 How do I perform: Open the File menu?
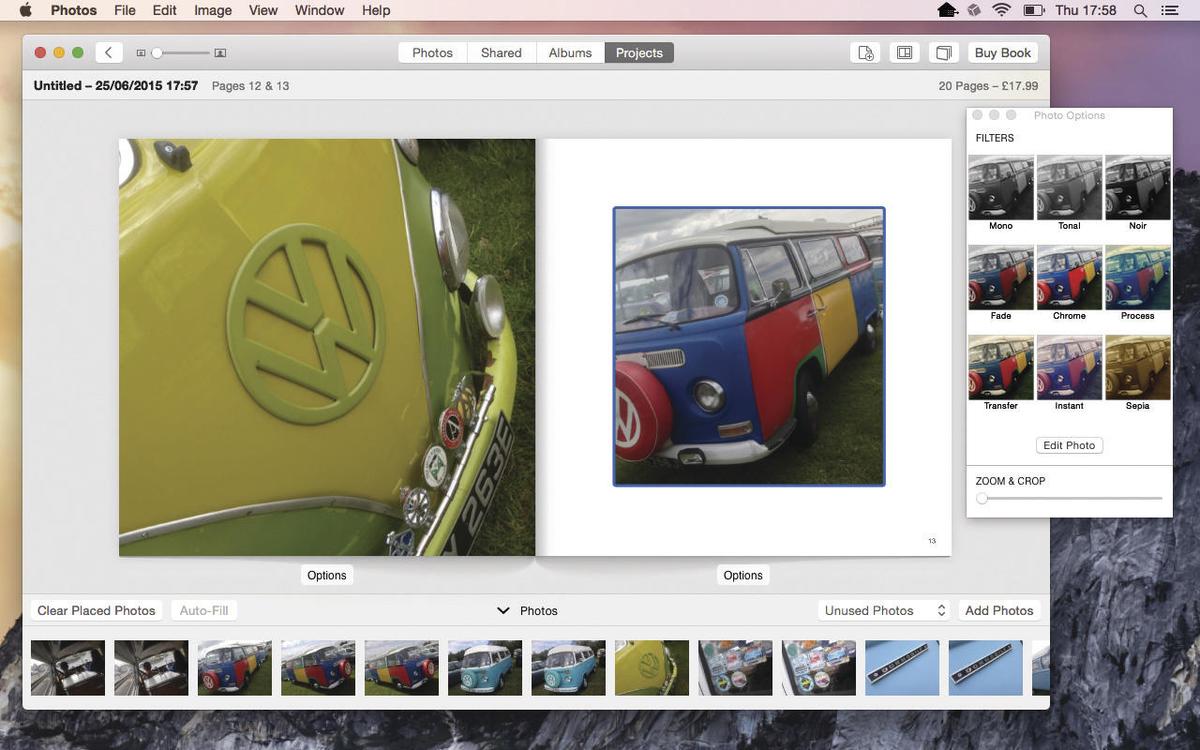pos(125,10)
